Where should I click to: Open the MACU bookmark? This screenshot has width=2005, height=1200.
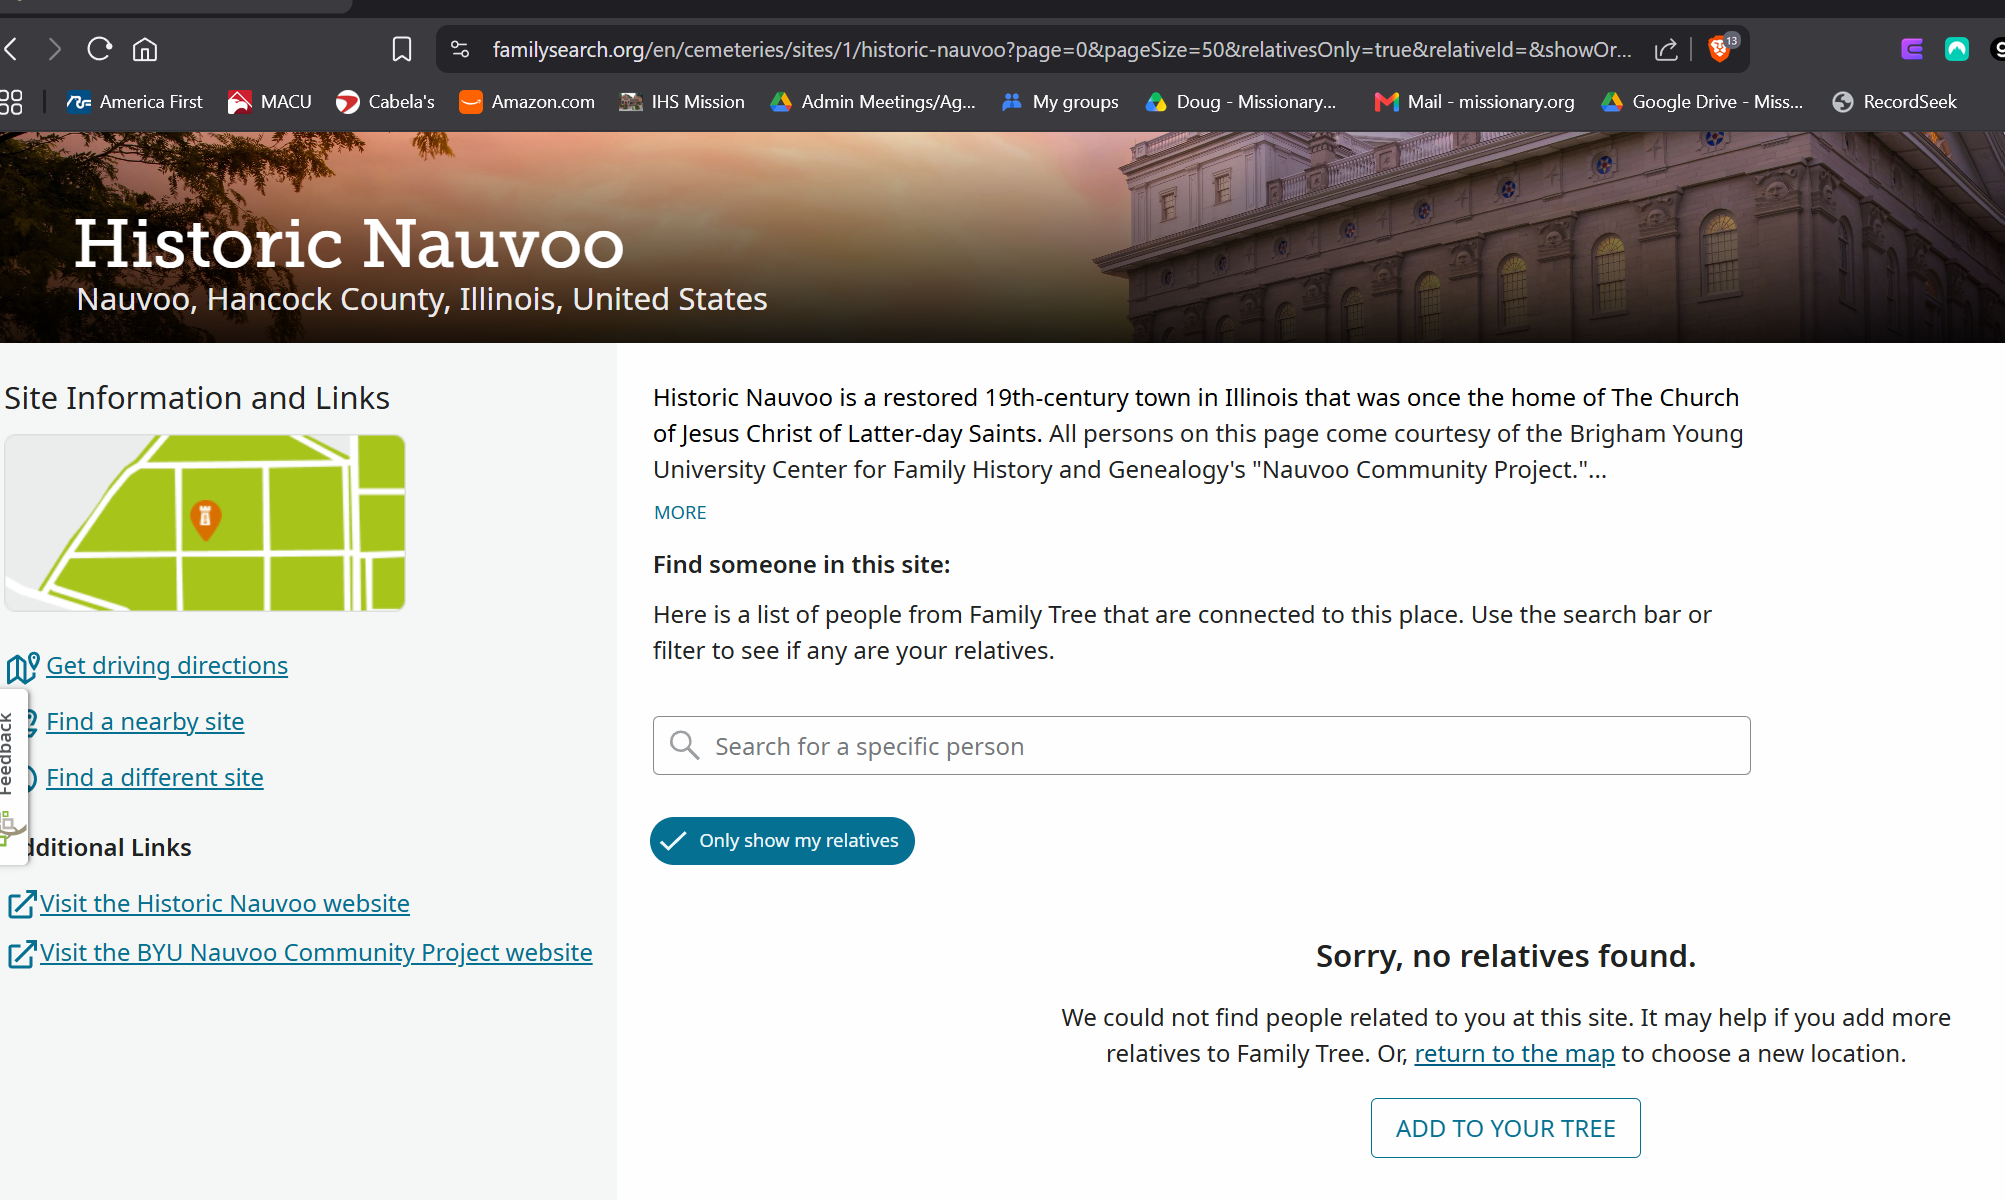270,102
